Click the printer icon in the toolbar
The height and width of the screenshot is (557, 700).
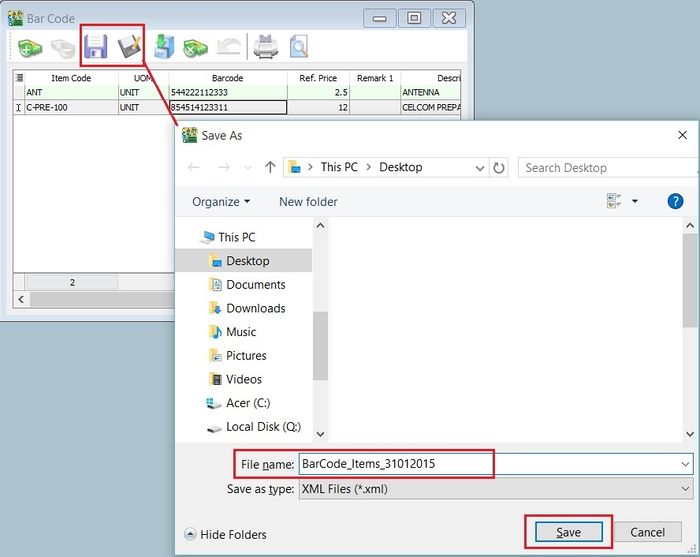click(x=265, y=47)
